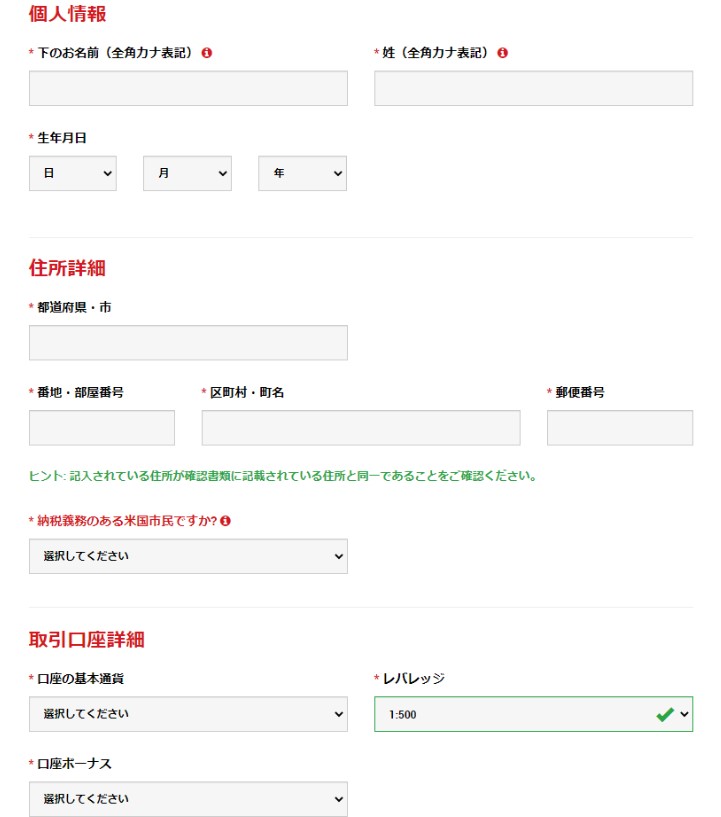Click info icon next to 姓 label
The width and height of the screenshot is (721, 817).
coord(502,53)
